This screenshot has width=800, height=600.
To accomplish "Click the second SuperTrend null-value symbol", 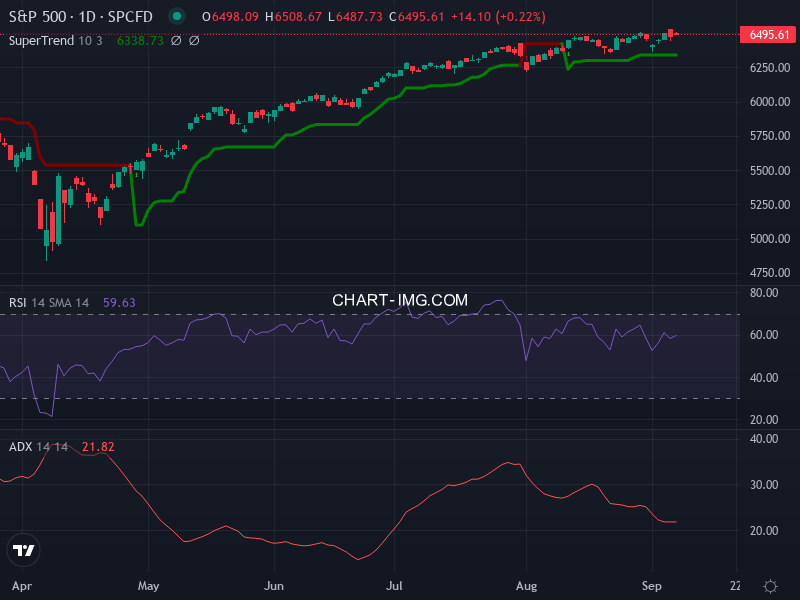I will (x=194, y=41).
